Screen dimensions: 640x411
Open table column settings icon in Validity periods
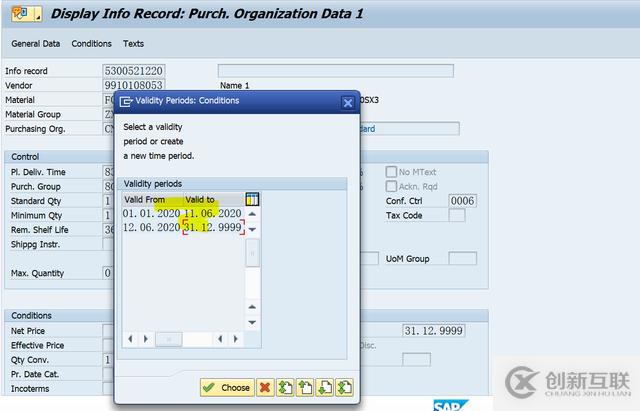(x=252, y=199)
